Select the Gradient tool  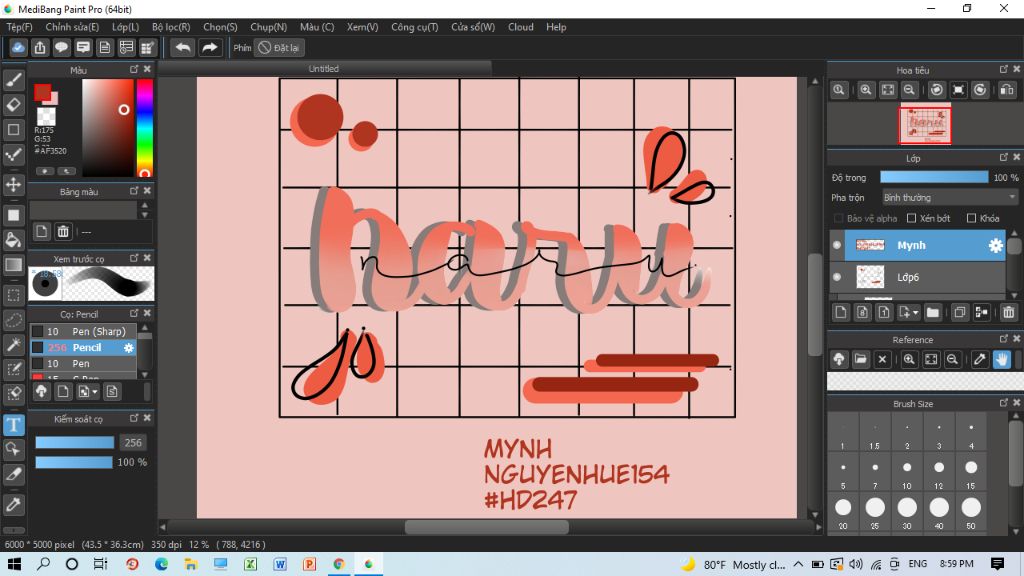pyautogui.click(x=13, y=264)
